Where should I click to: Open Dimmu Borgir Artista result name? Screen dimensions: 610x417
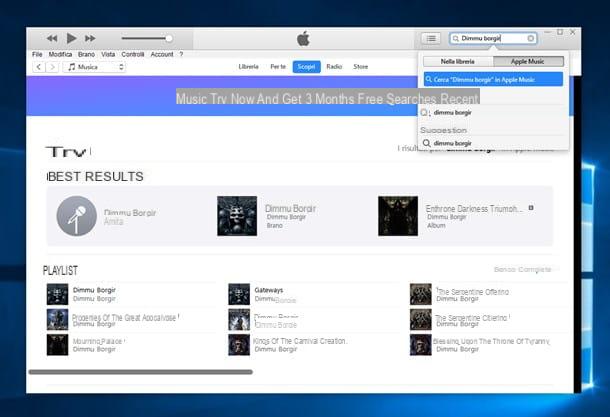(x=130, y=213)
